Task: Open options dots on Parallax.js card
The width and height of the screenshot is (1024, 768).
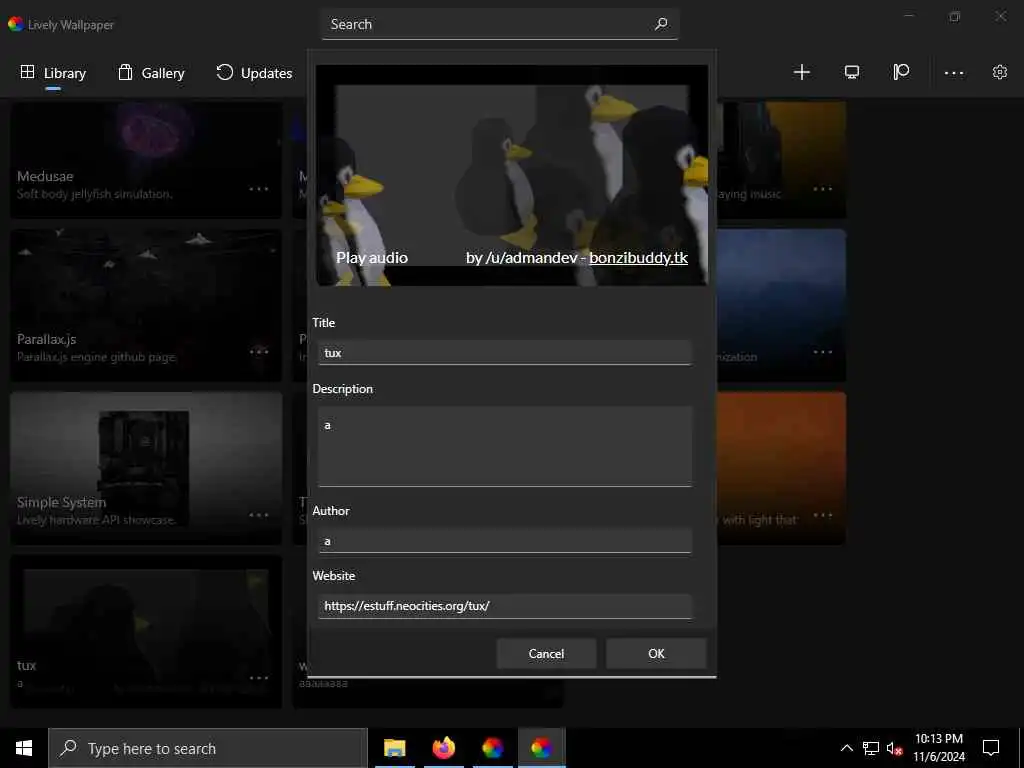Action: coord(259,351)
